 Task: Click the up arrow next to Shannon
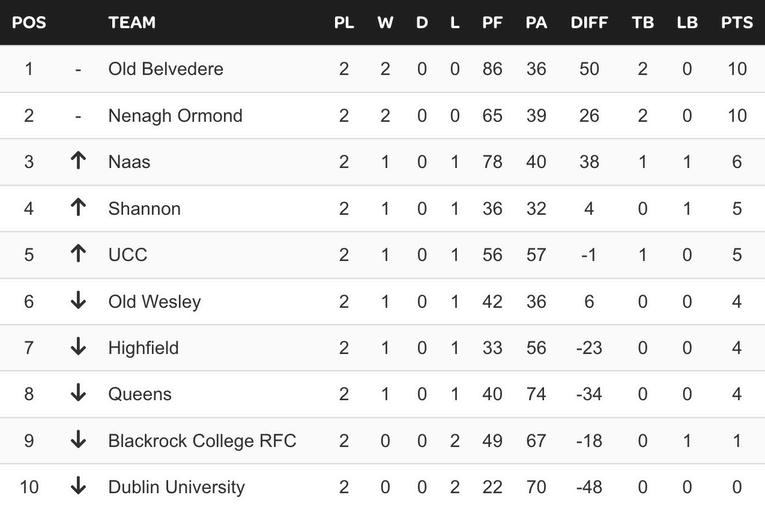click(x=78, y=207)
